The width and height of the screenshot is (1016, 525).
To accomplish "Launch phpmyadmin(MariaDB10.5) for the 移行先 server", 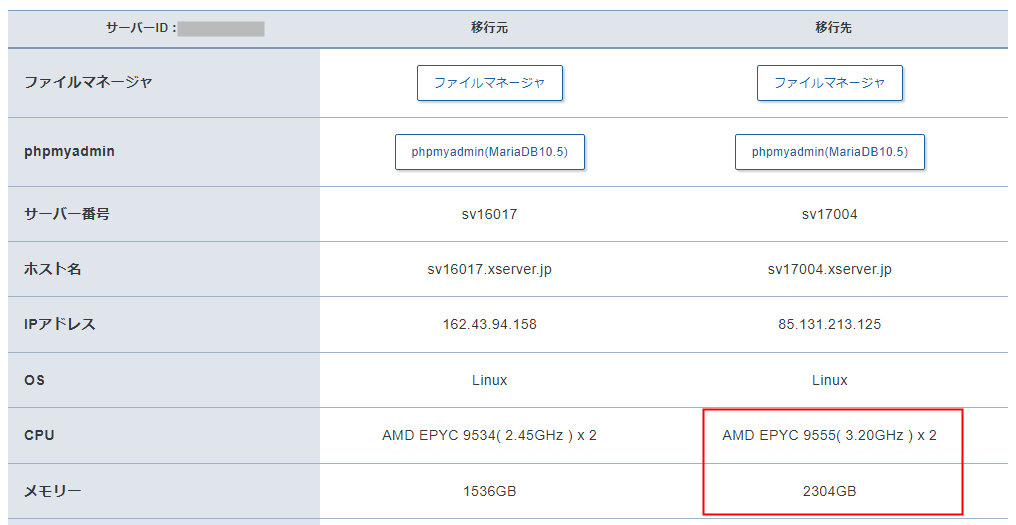I will click(829, 152).
